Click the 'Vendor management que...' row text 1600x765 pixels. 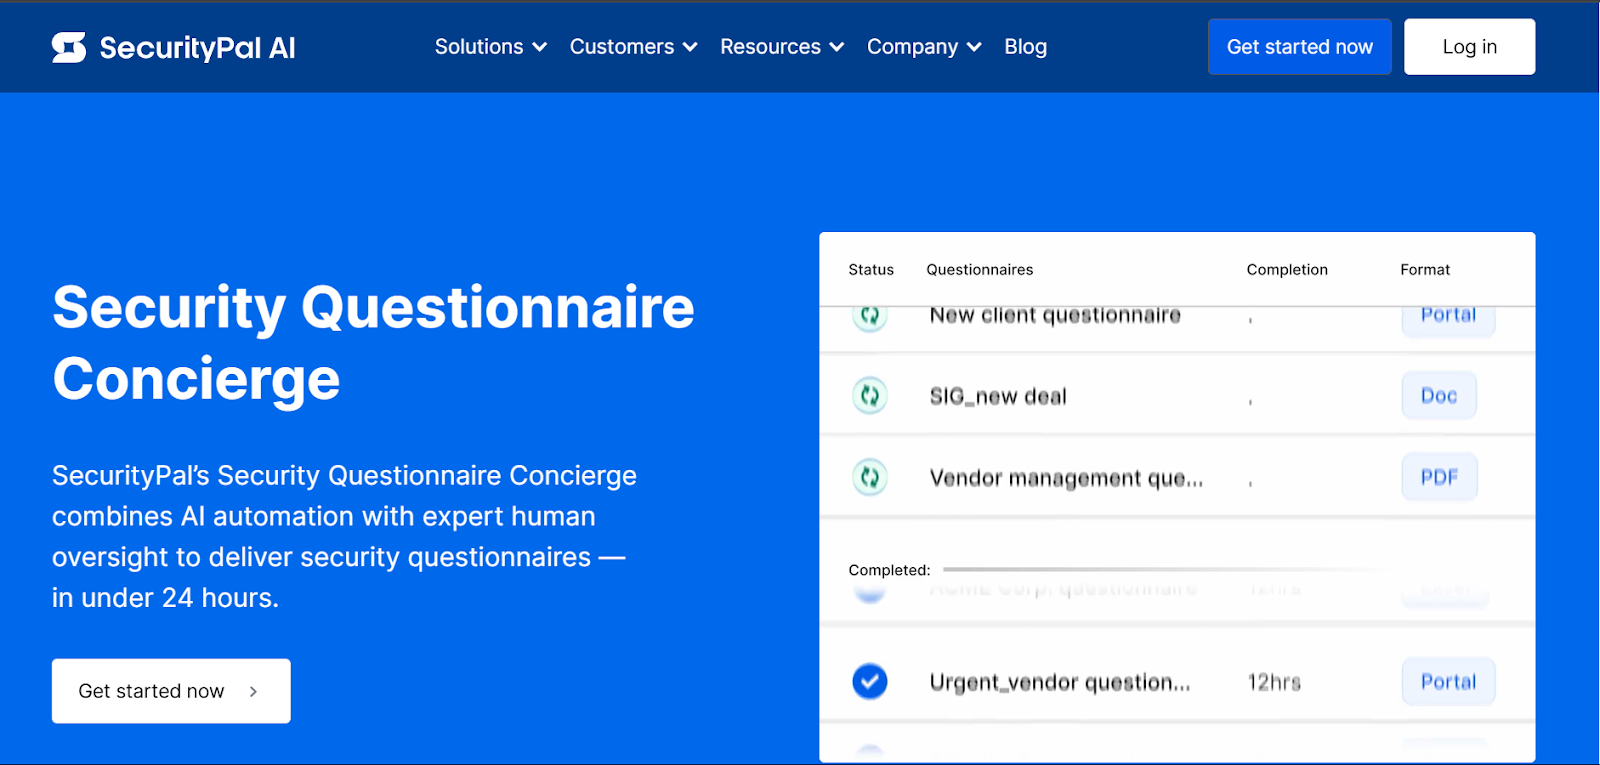[x=1066, y=478]
